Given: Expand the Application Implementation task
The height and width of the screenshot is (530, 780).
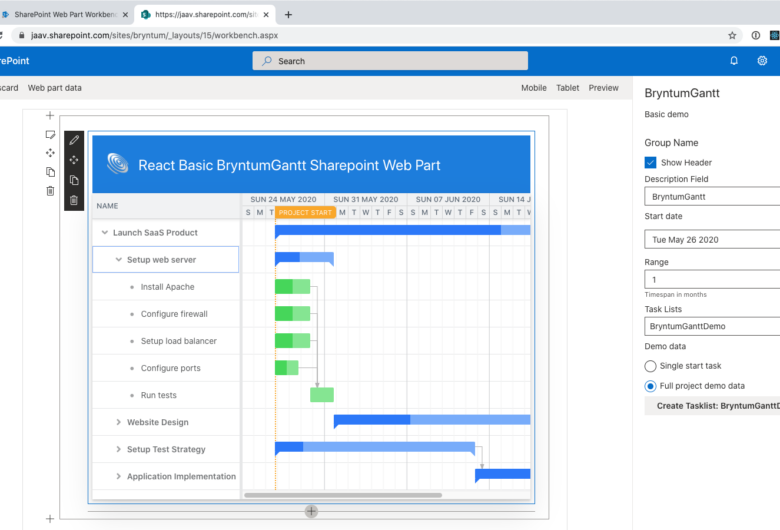Looking at the screenshot, I should [x=118, y=476].
